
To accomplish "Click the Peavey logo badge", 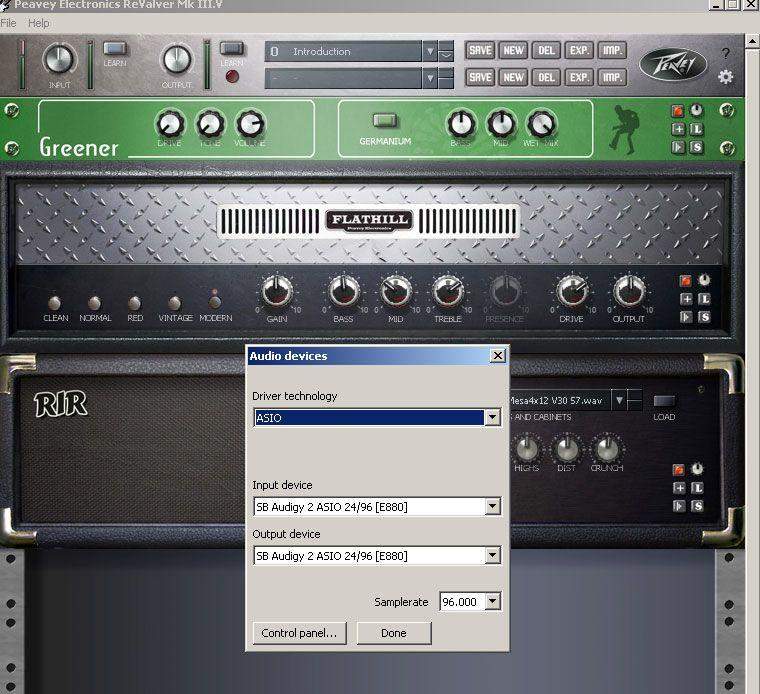I will pyautogui.click(x=673, y=64).
